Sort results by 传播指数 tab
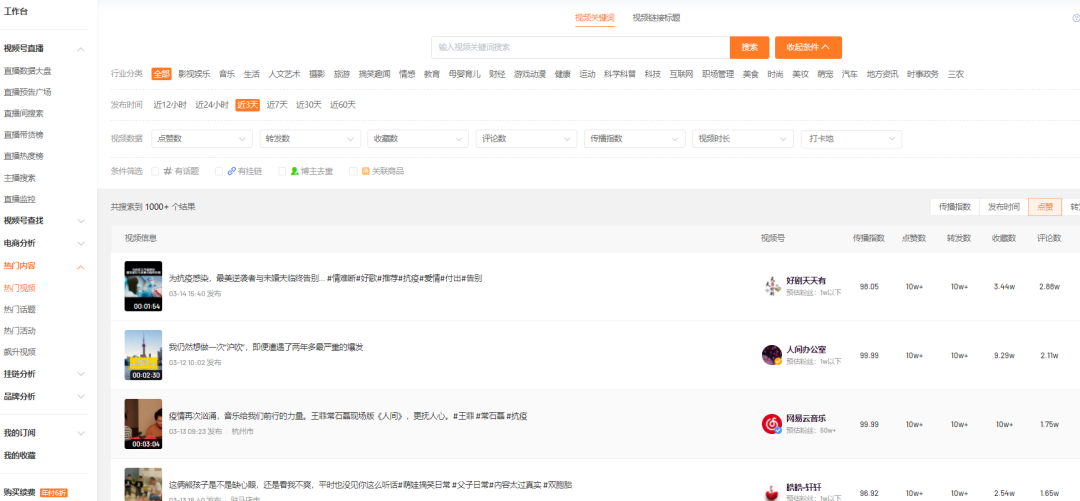The width and height of the screenshot is (1080, 501). pyautogui.click(x=955, y=207)
